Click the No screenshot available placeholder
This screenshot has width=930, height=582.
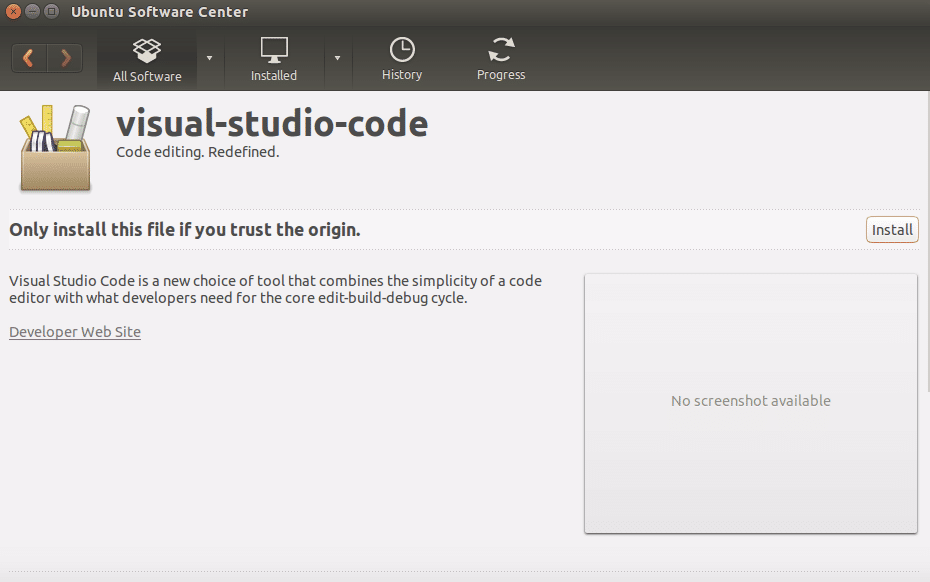coord(751,403)
